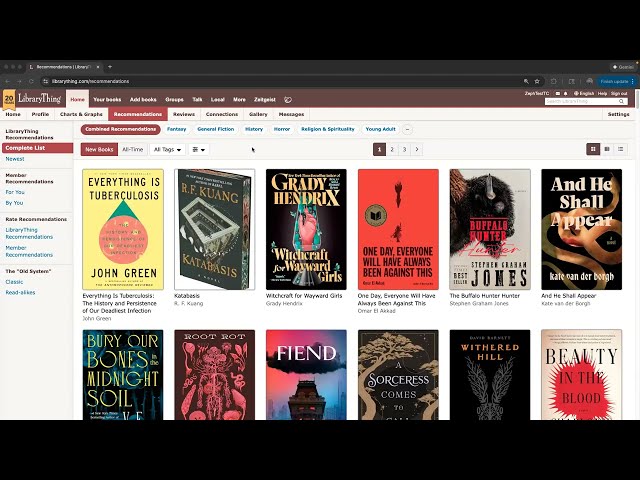Switch to cover grid view icon

pyautogui.click(x=593, y=149)
